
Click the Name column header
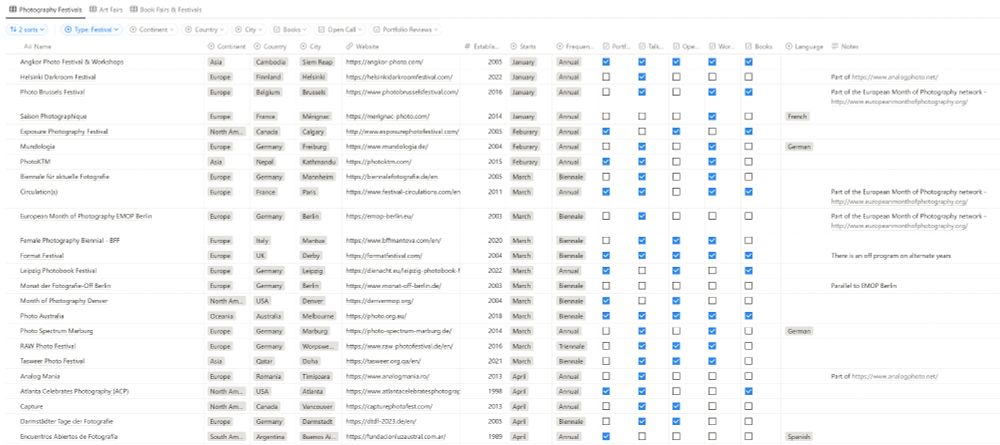(x=38, y=47)
